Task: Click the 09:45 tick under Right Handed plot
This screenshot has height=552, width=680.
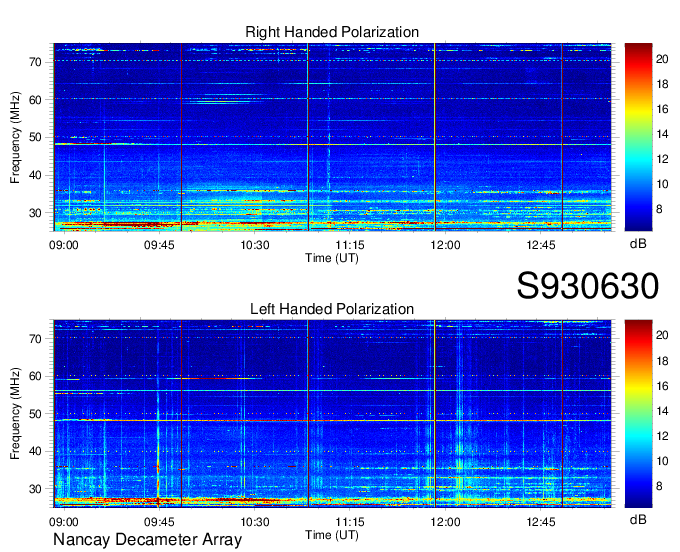Action: 159,245
